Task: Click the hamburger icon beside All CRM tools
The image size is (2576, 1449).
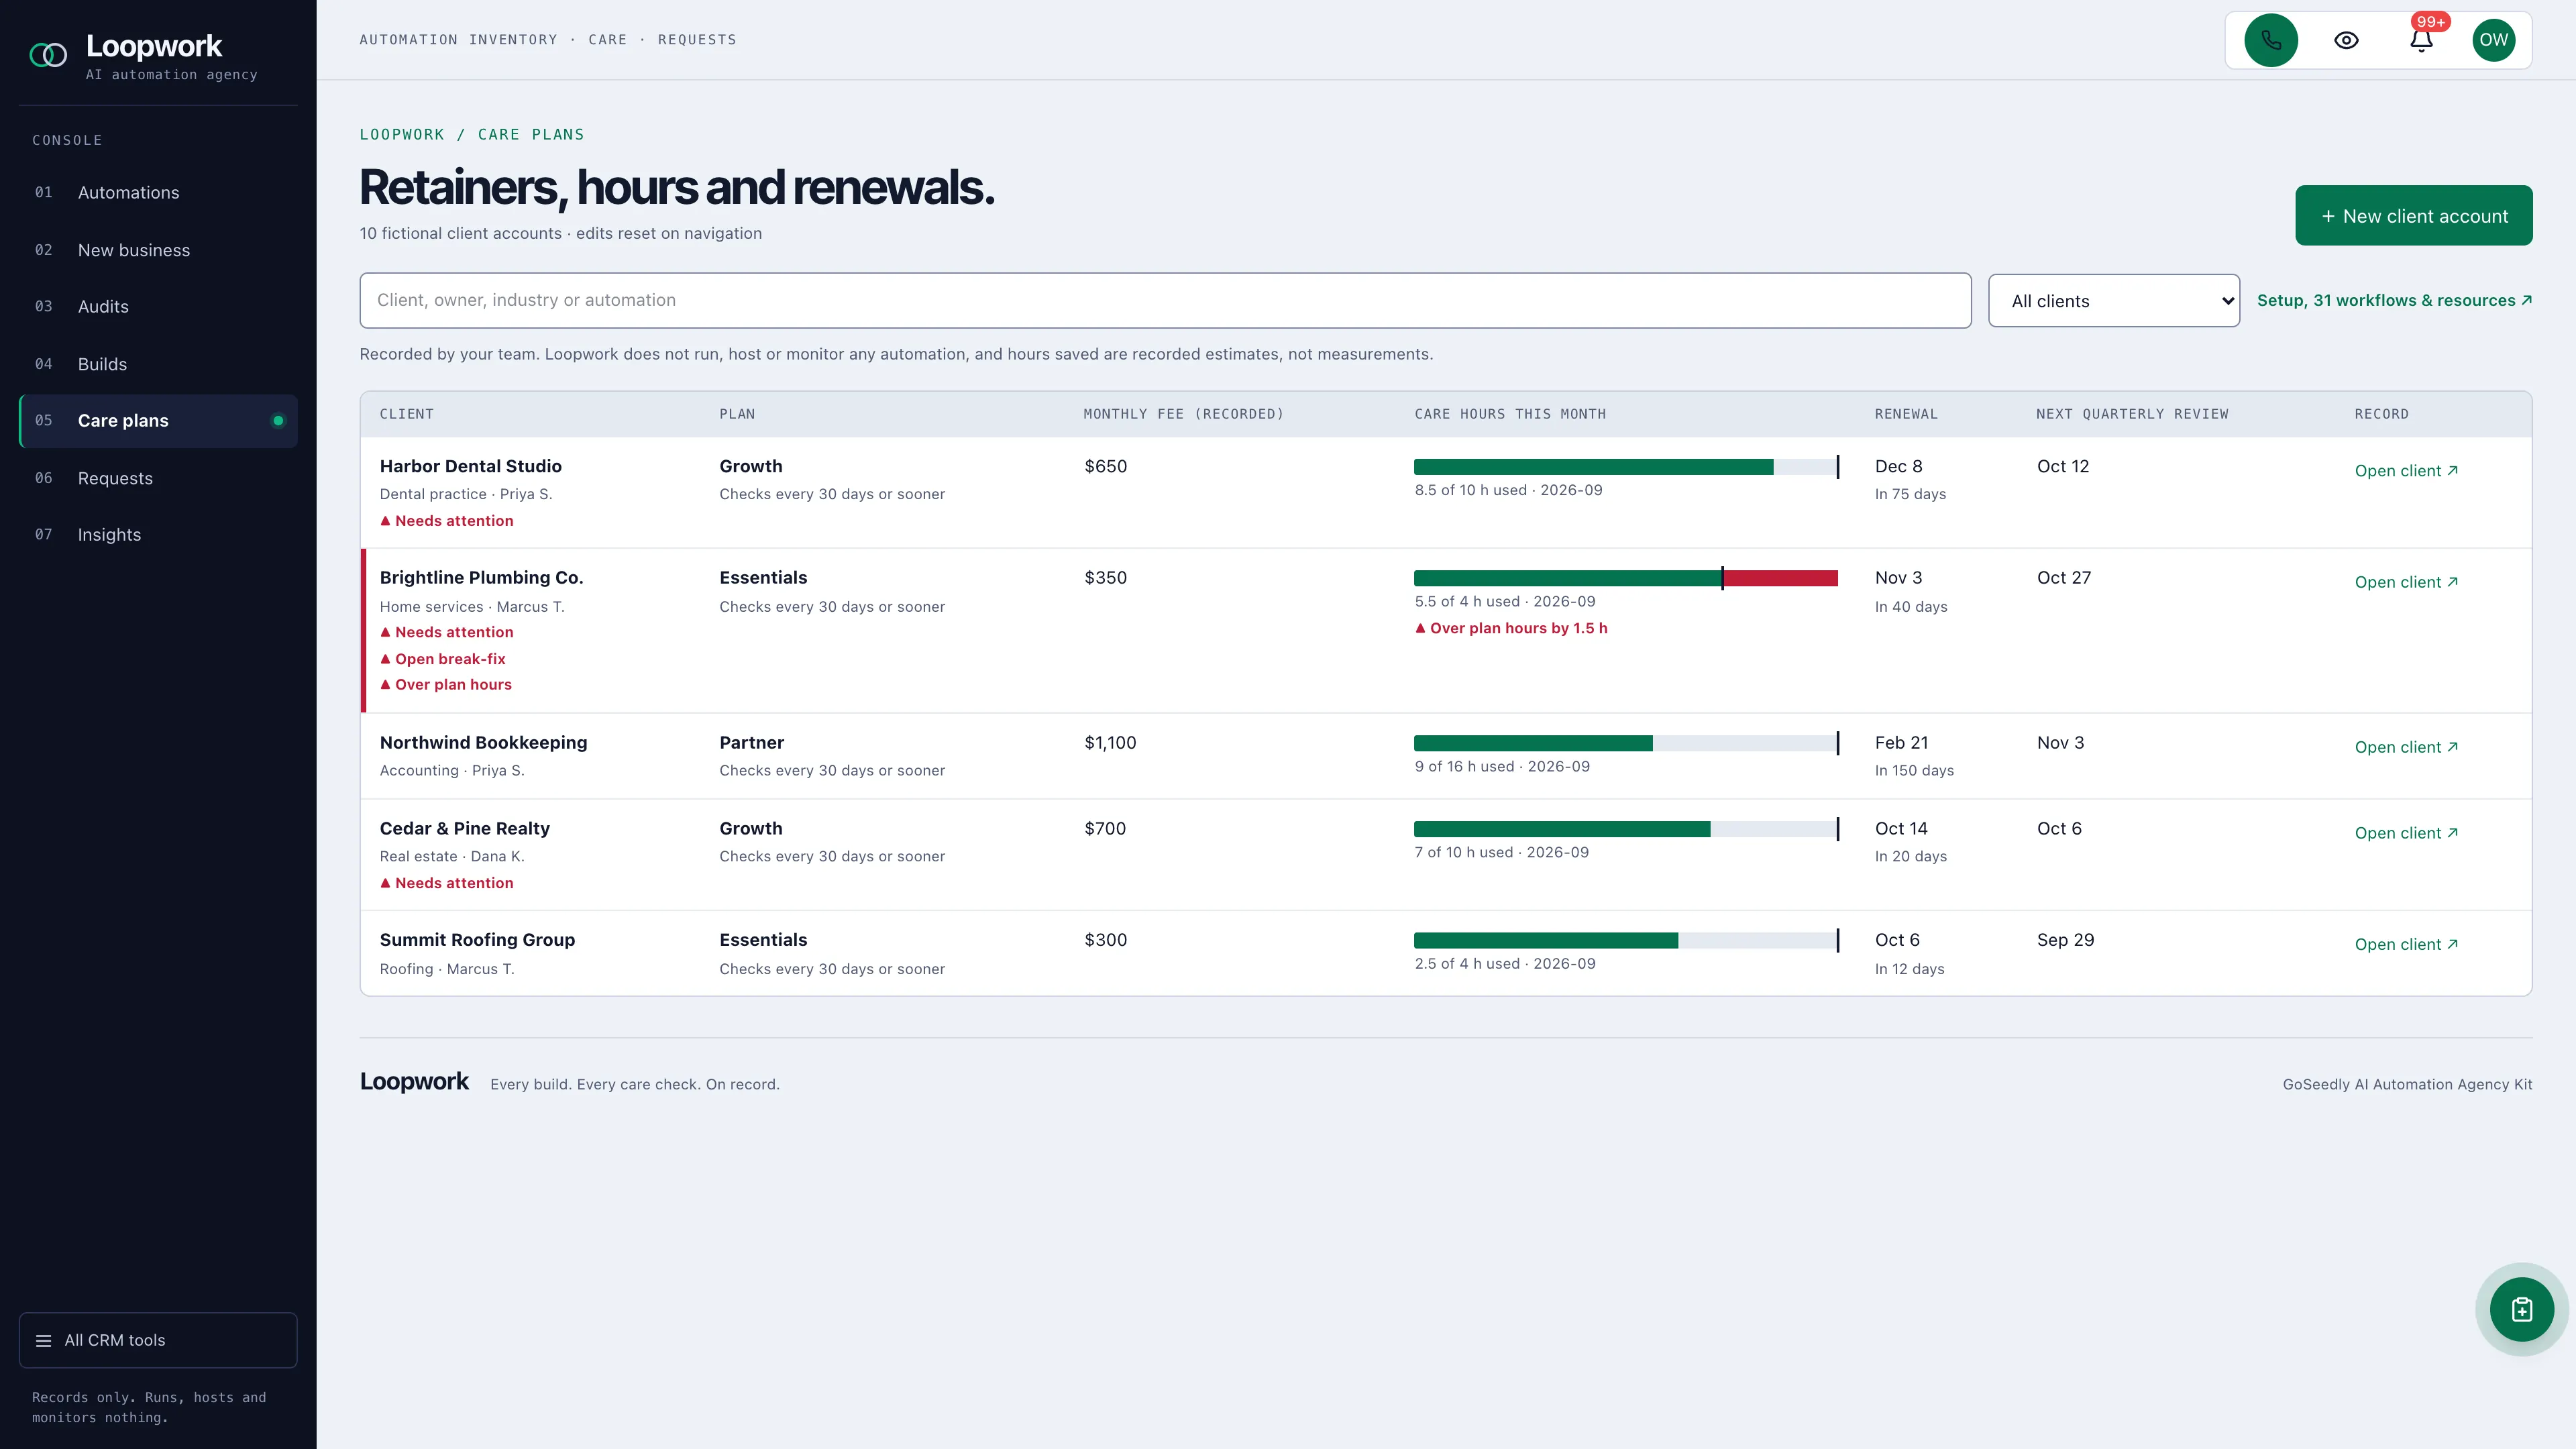Action: (44, 1340)
